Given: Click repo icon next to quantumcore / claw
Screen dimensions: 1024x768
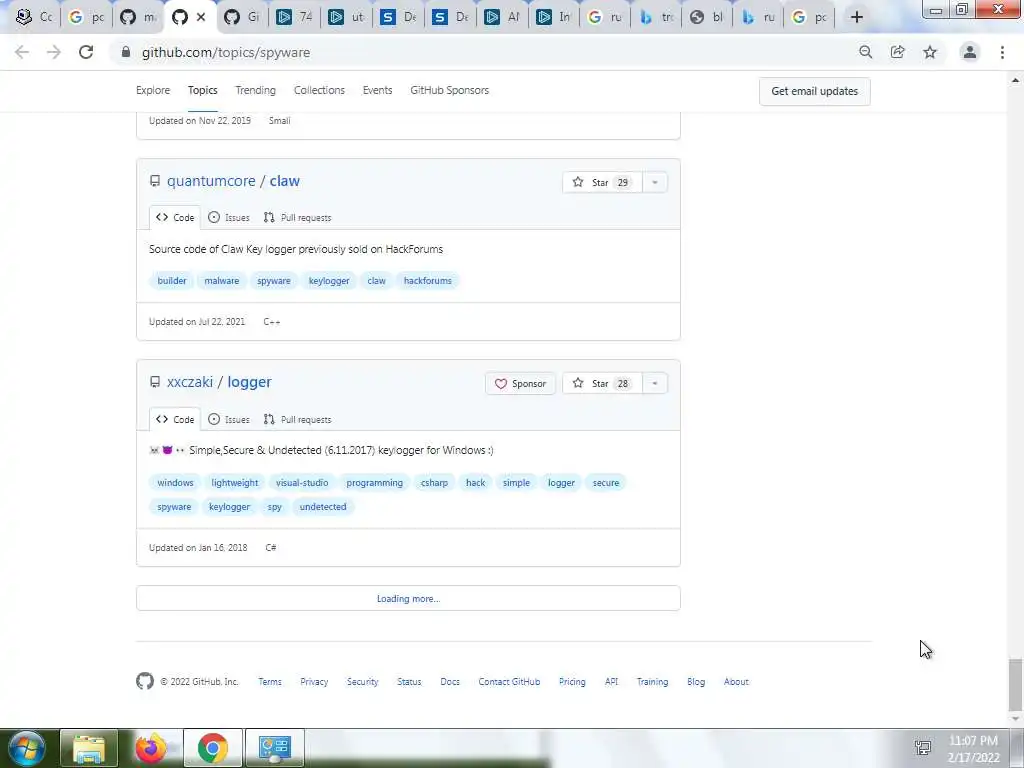Looking at the screenshot, I should [155, 181].
